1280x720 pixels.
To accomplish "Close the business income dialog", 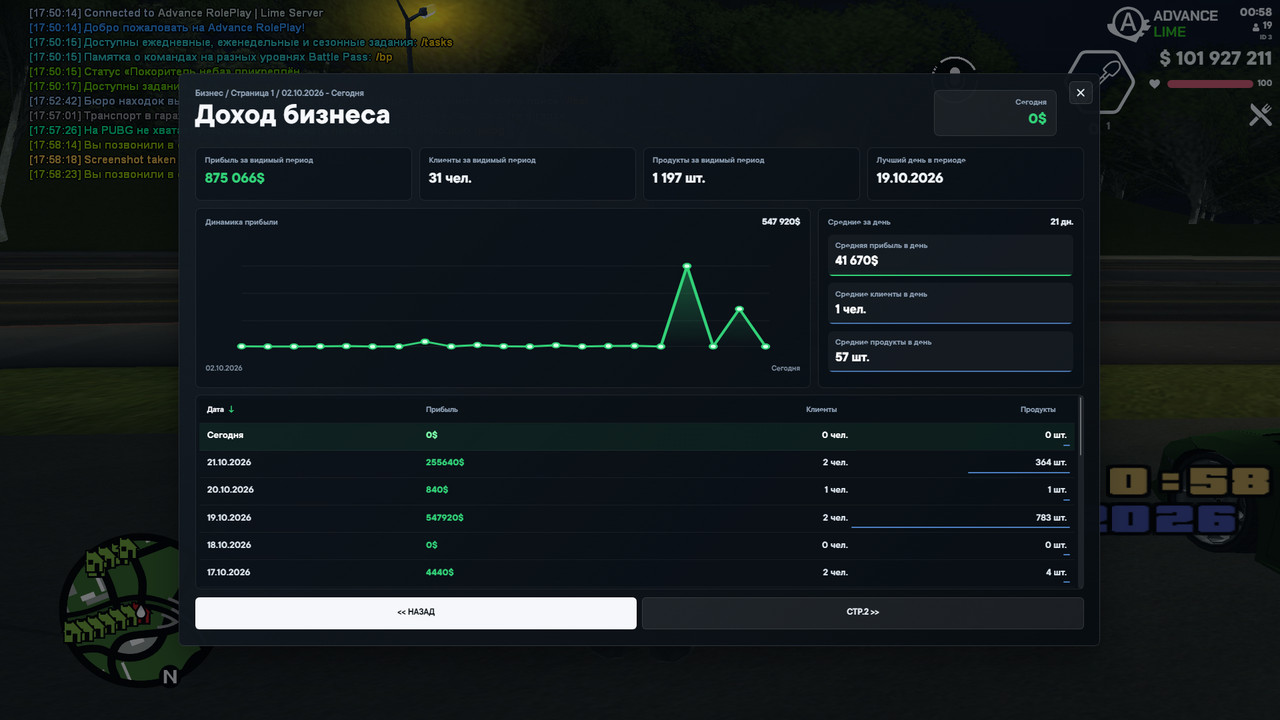I will 1080,93.
